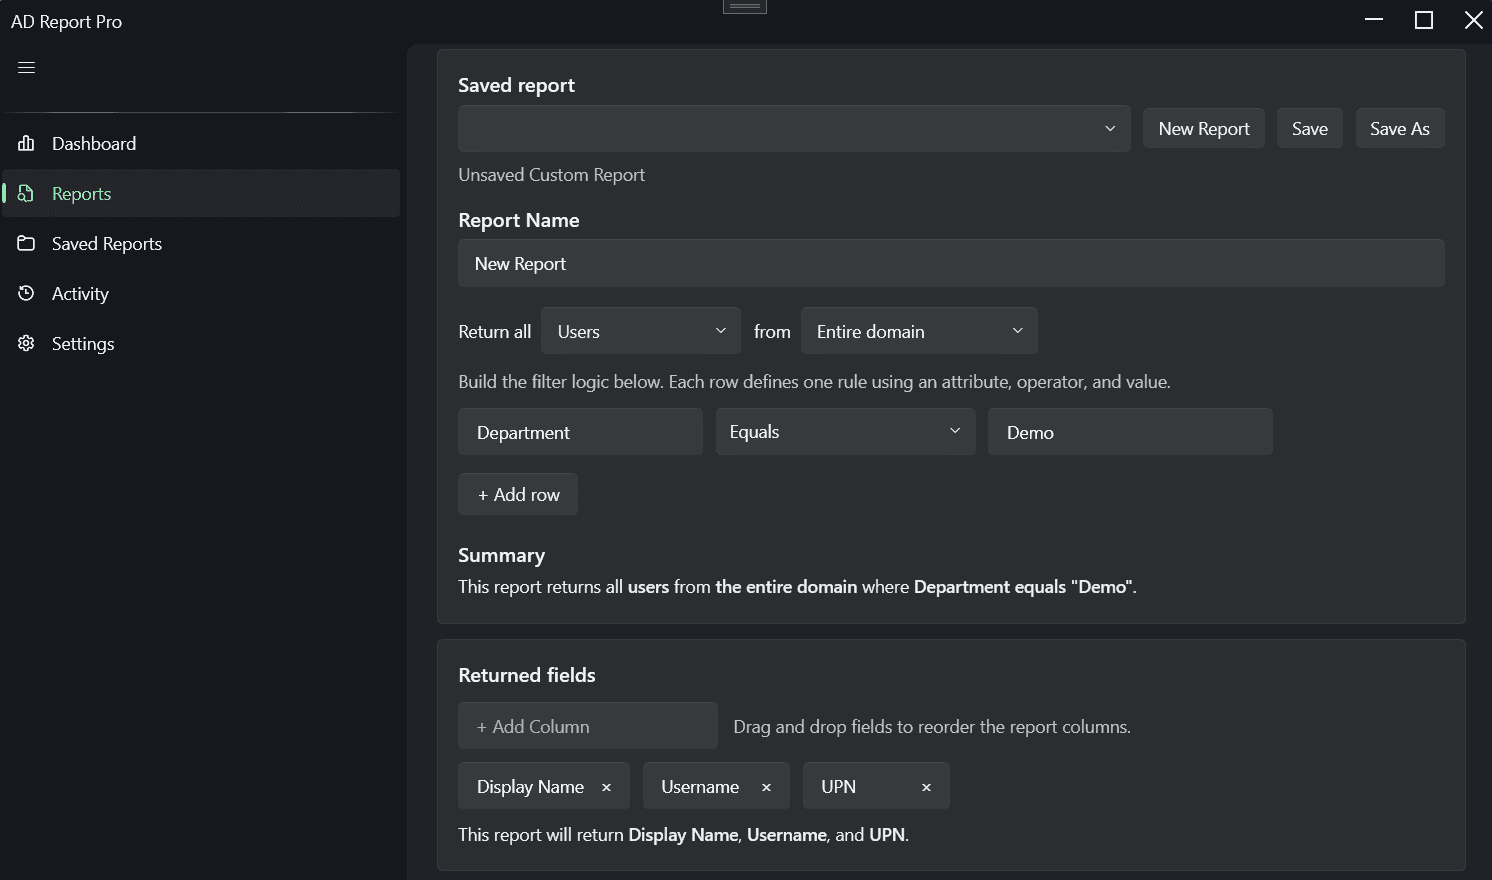
Task: Click the Report Name input field
Action: [951, 263]
